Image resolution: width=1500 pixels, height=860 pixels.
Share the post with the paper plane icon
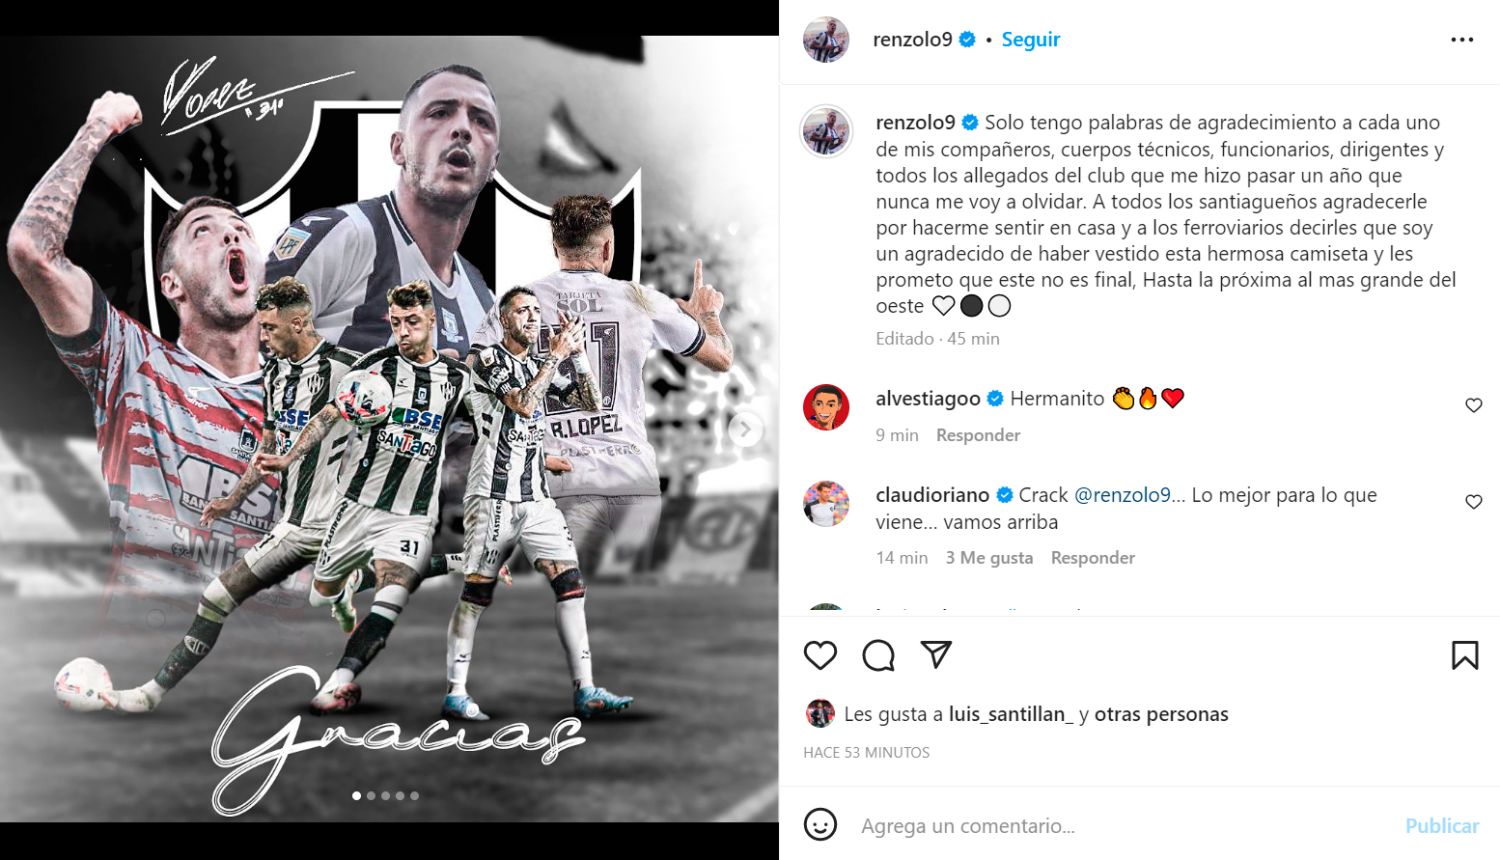(x=936, y=655)
